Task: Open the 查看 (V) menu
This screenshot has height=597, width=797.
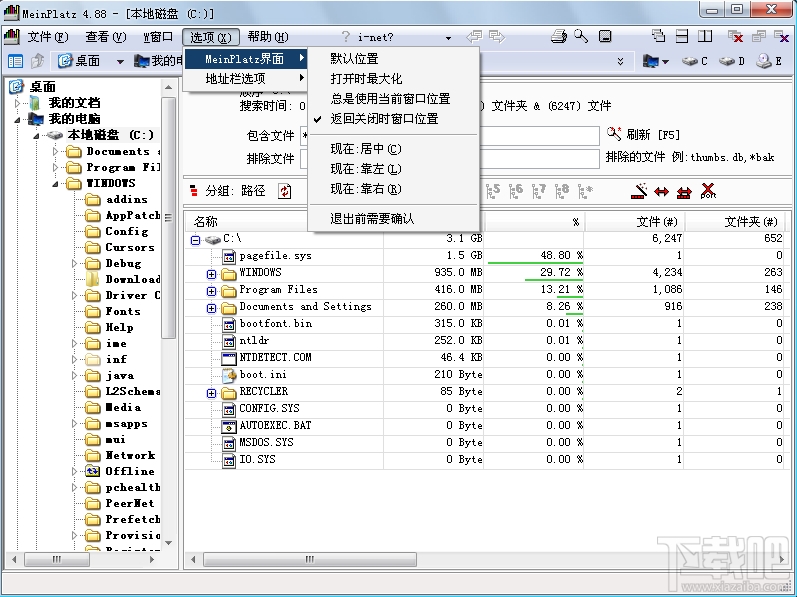Action: (x=106, y=37)
